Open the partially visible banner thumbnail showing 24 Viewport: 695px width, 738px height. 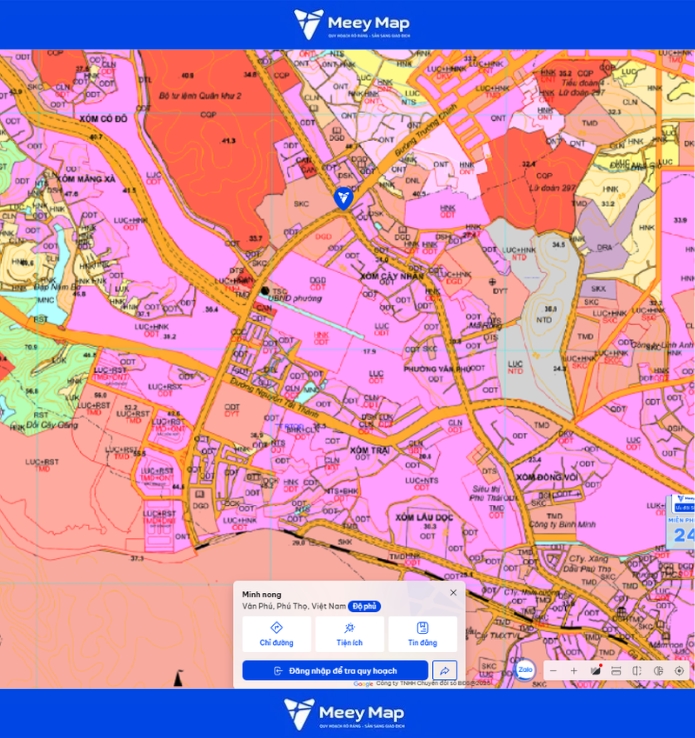click(680, 522)
